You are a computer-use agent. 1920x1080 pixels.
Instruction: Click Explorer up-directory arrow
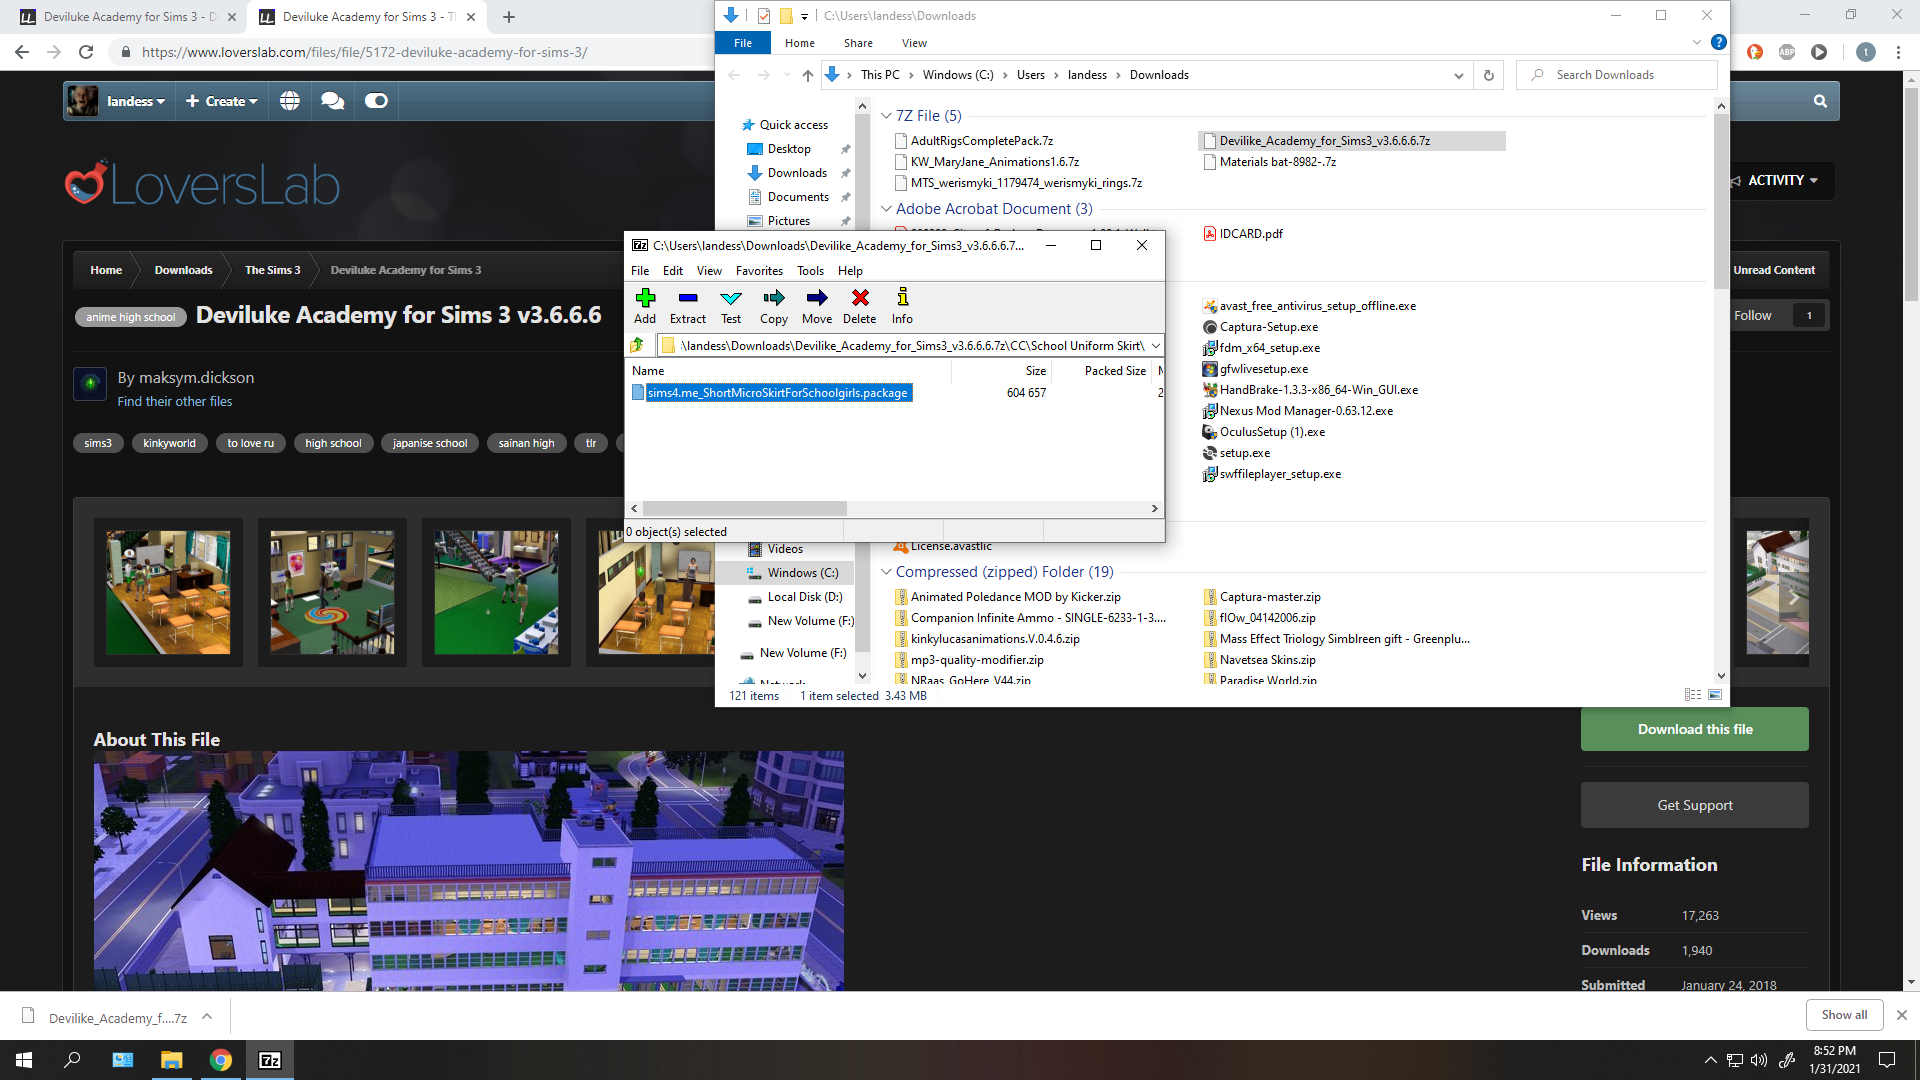(807, 75)
